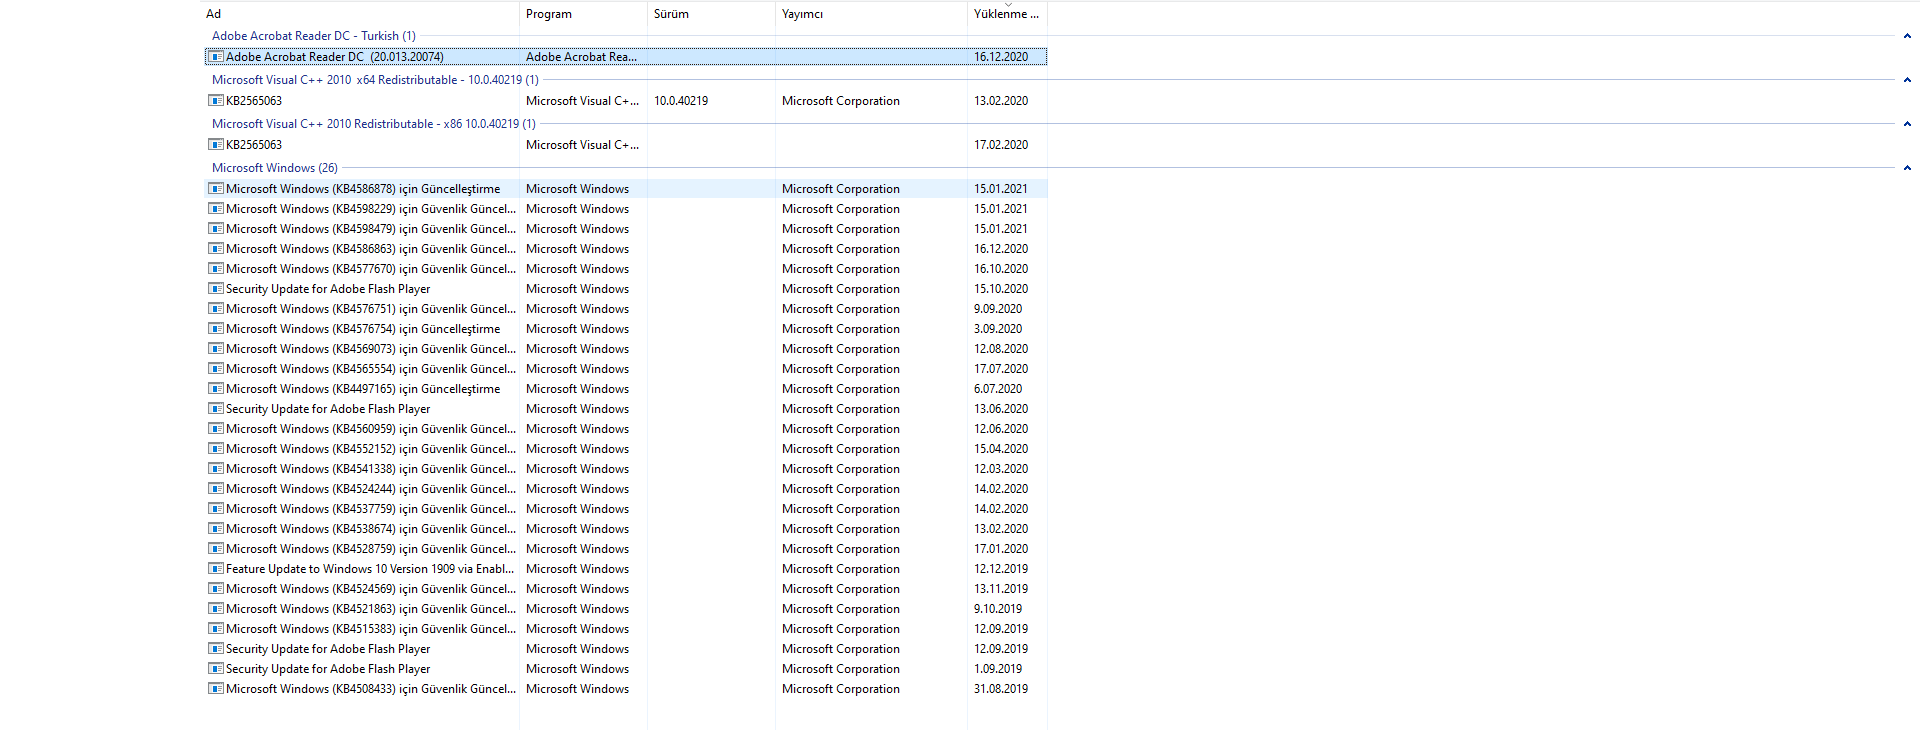Click the Visual C++ 2010 x64 Redistributable group header
The width and height of the screenshot is (1920, 730).
[375, 80]
